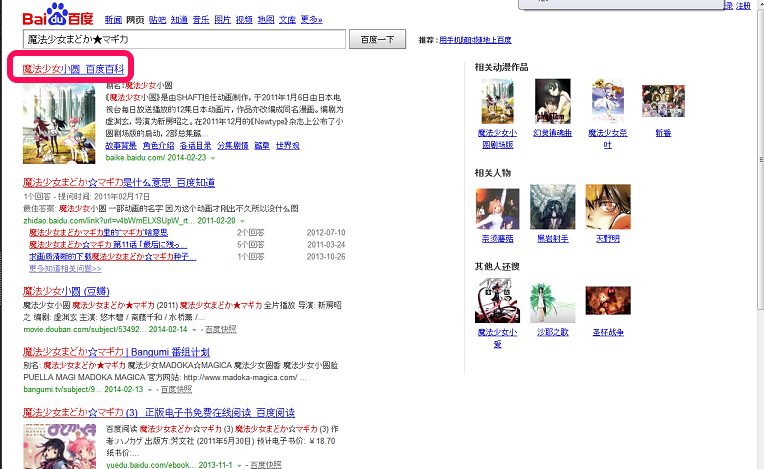Click the Baidu Baike result poster thumbnail
Viewport: 764px width, 469px height.
pyautogui.click(x=59, y=123)
